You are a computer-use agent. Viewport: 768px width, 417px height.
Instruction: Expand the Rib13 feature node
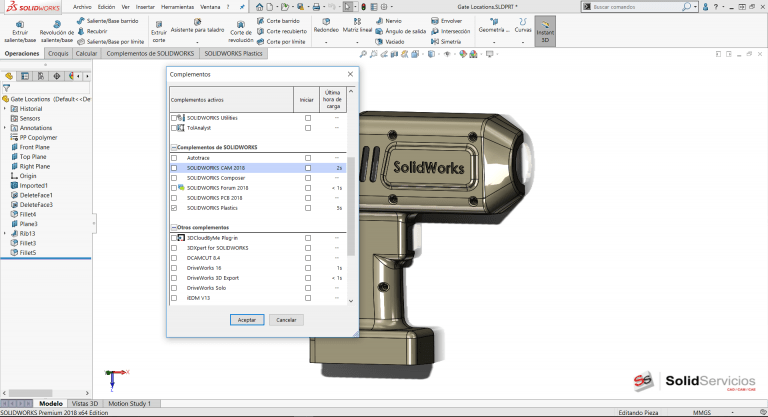click(5, 233)
